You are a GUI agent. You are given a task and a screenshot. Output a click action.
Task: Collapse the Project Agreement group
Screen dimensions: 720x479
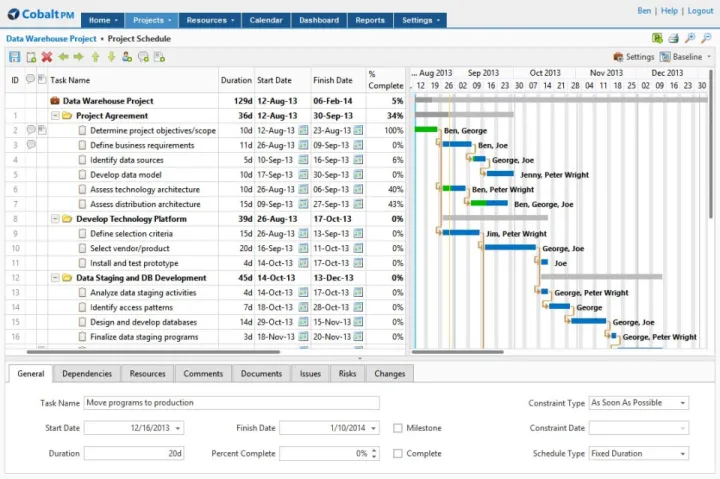(x=55, y=116)
